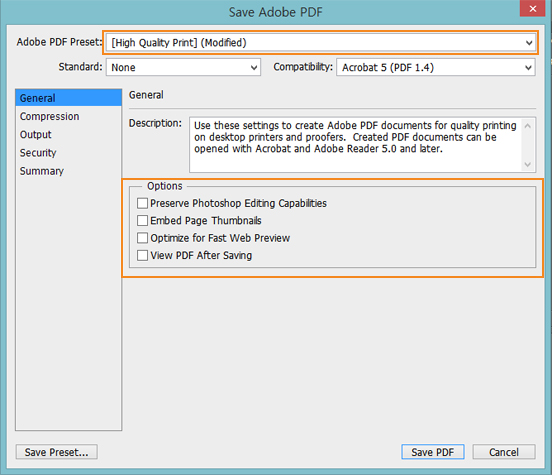The image size is (552, 475).
Task: Close the Save Adobe PDF dialog
Action: pyautogui.click(x=533, y=8)
